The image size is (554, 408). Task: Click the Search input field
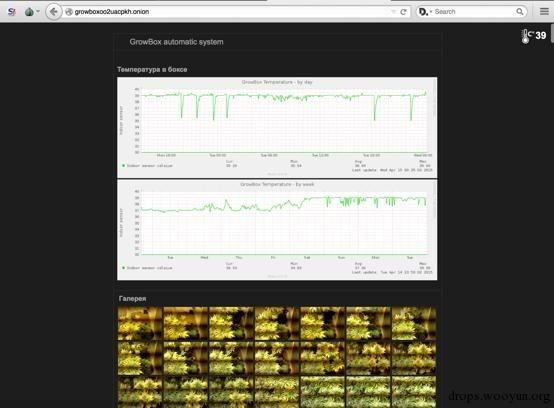click(x=473, y=12)
